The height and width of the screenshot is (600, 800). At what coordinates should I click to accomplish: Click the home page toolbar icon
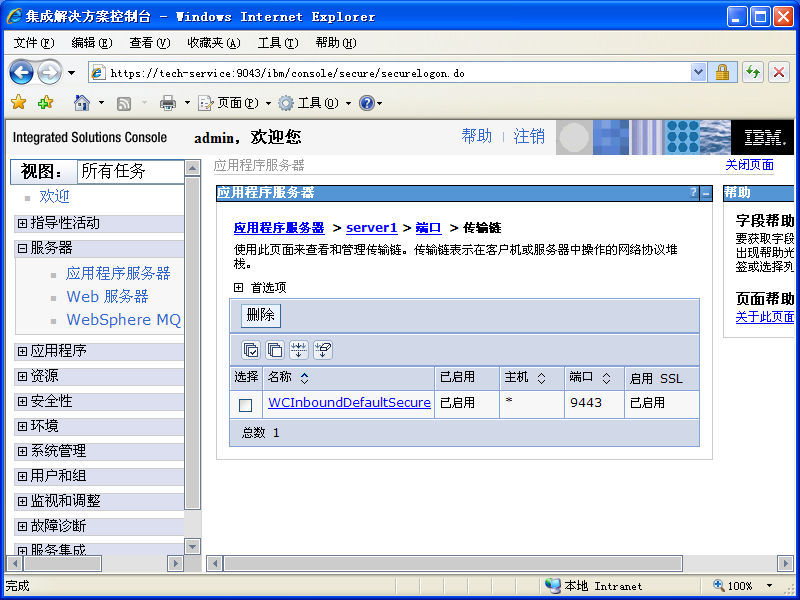pyautogui.click(x=82, y=103)
